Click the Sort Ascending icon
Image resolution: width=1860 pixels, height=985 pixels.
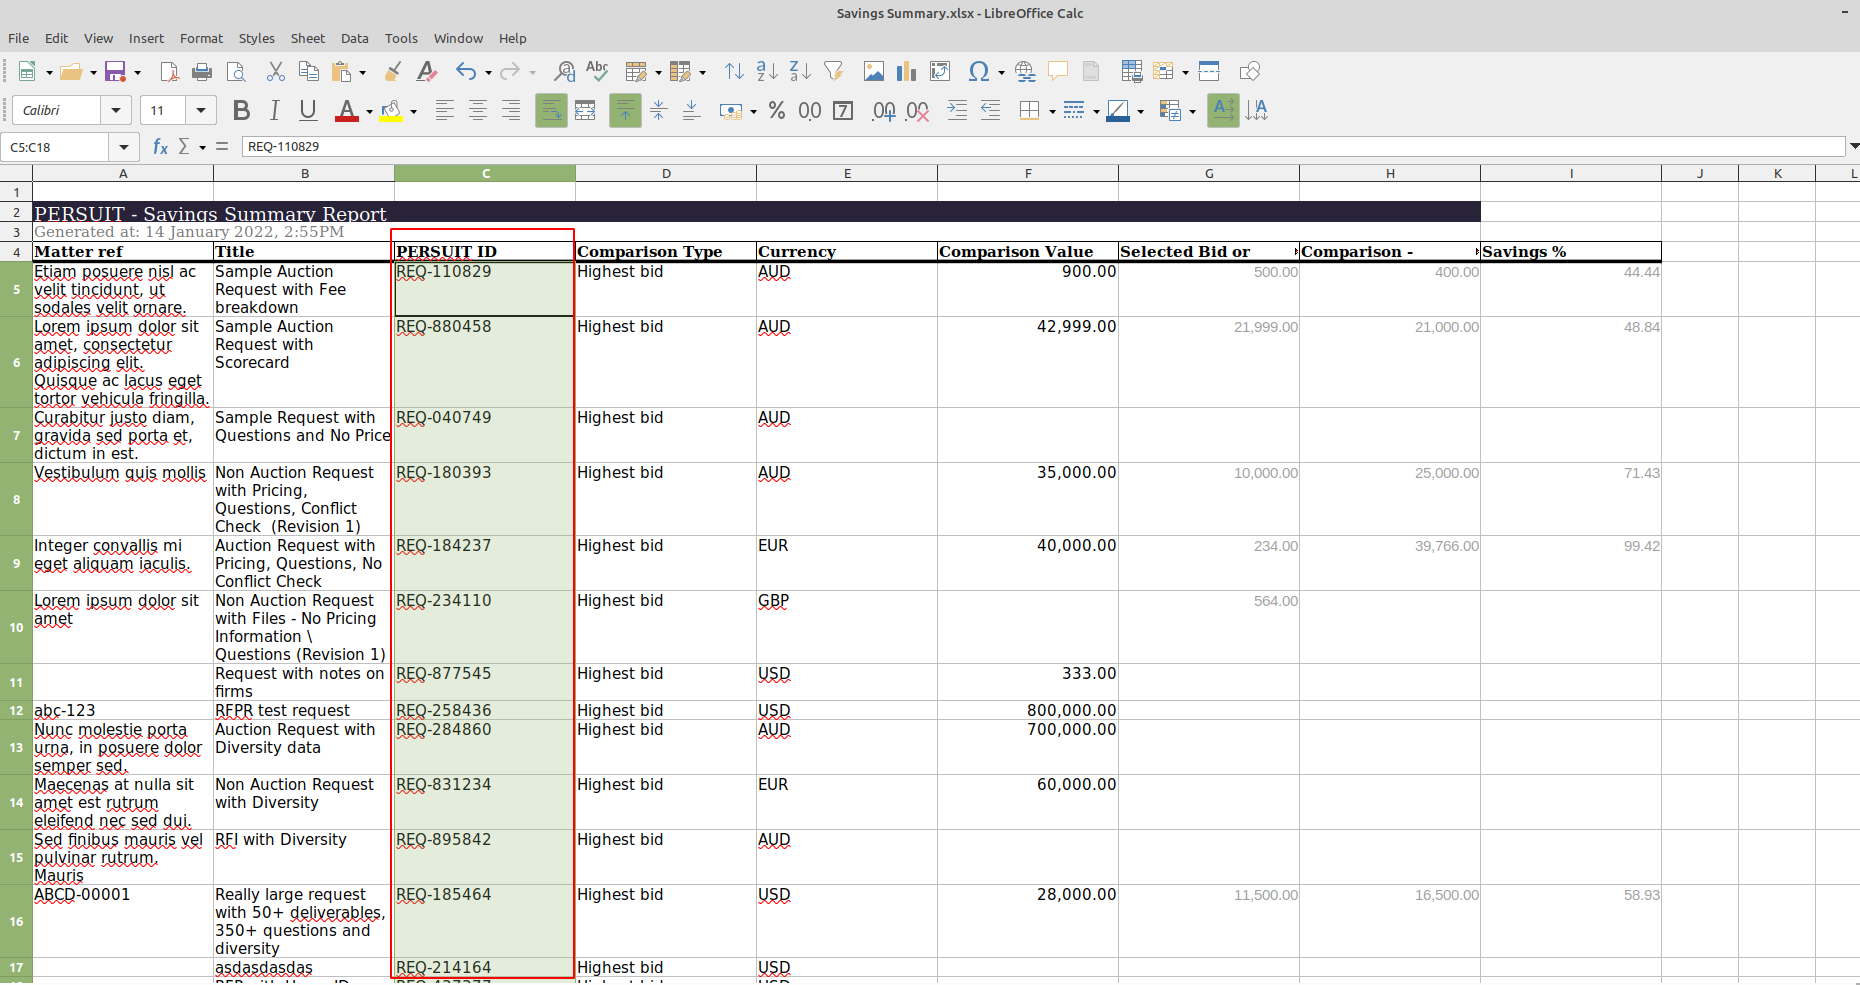pyautogui.click(x=767, y=72)
